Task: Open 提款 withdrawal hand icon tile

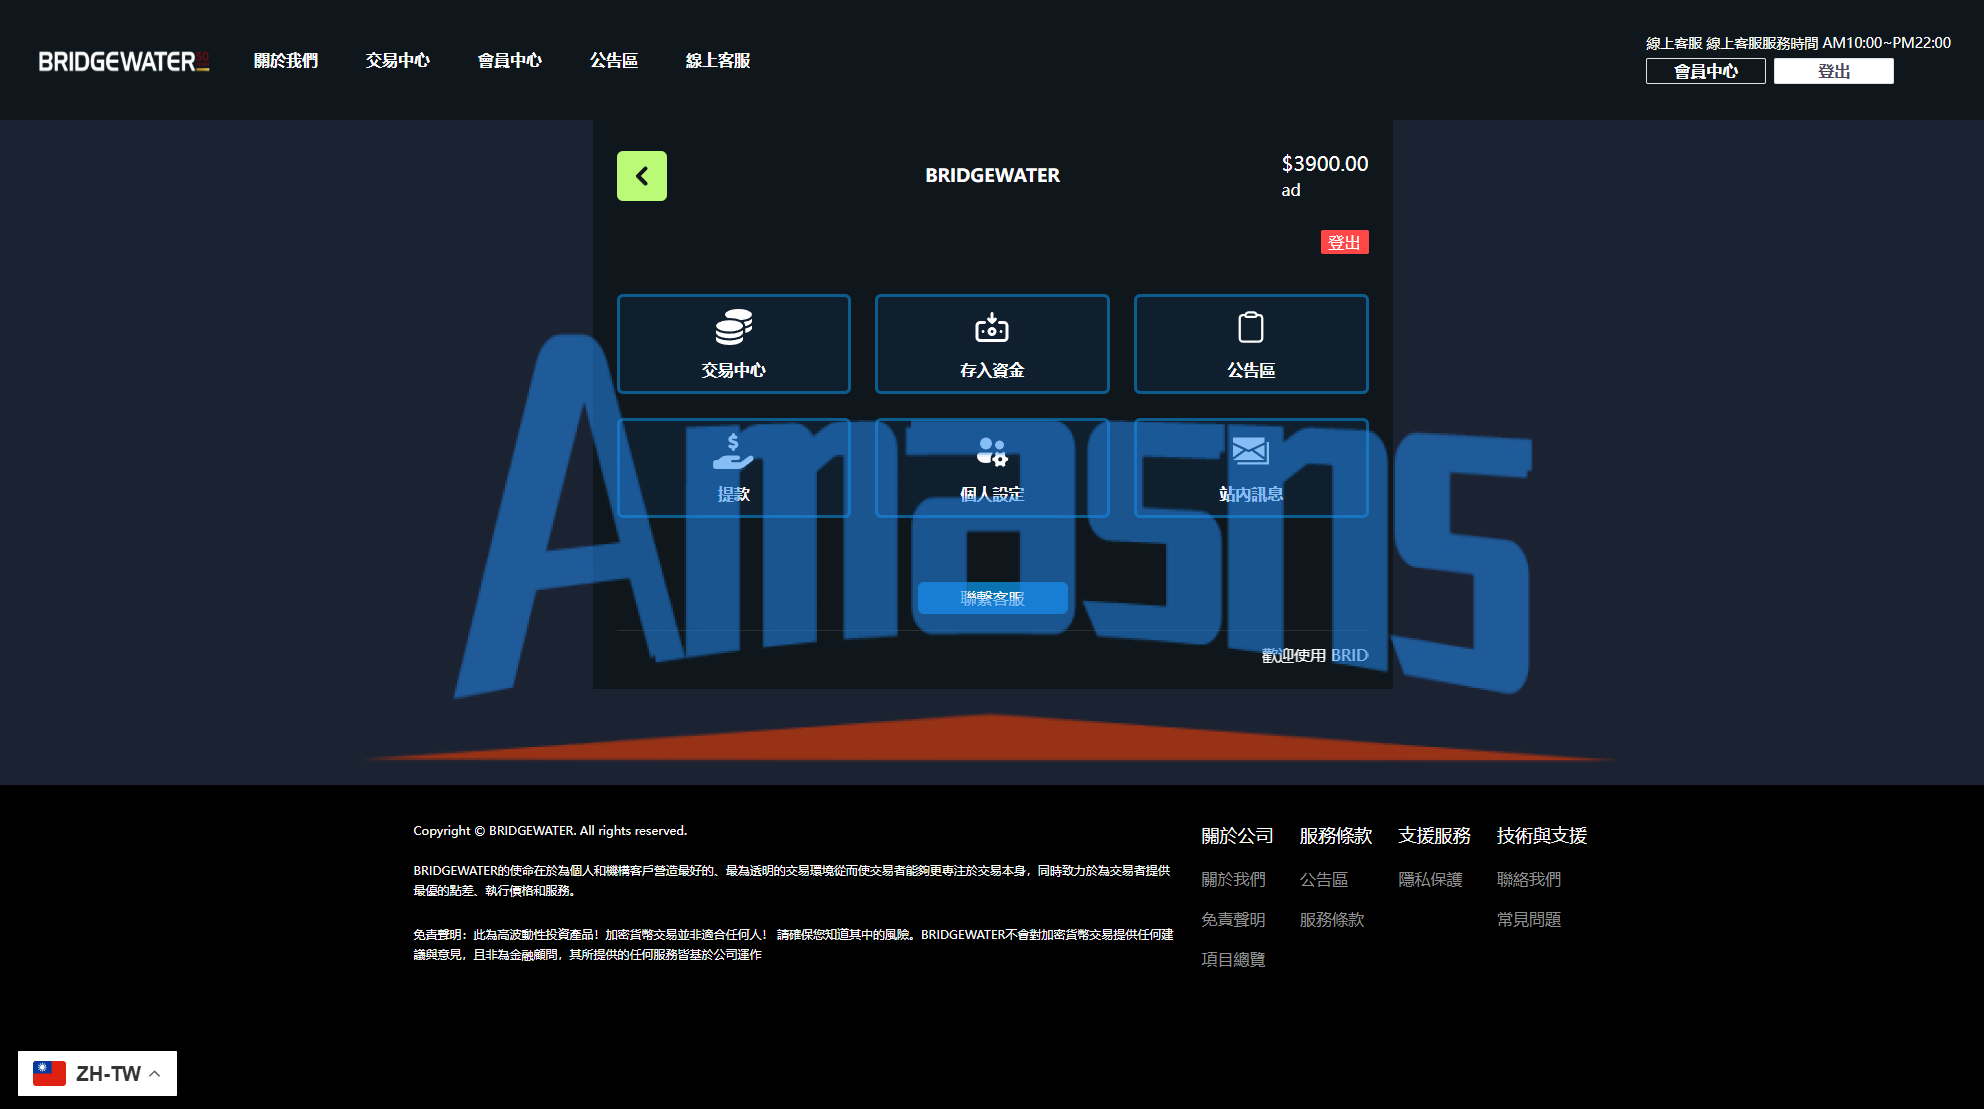Action: click(733, 467)
